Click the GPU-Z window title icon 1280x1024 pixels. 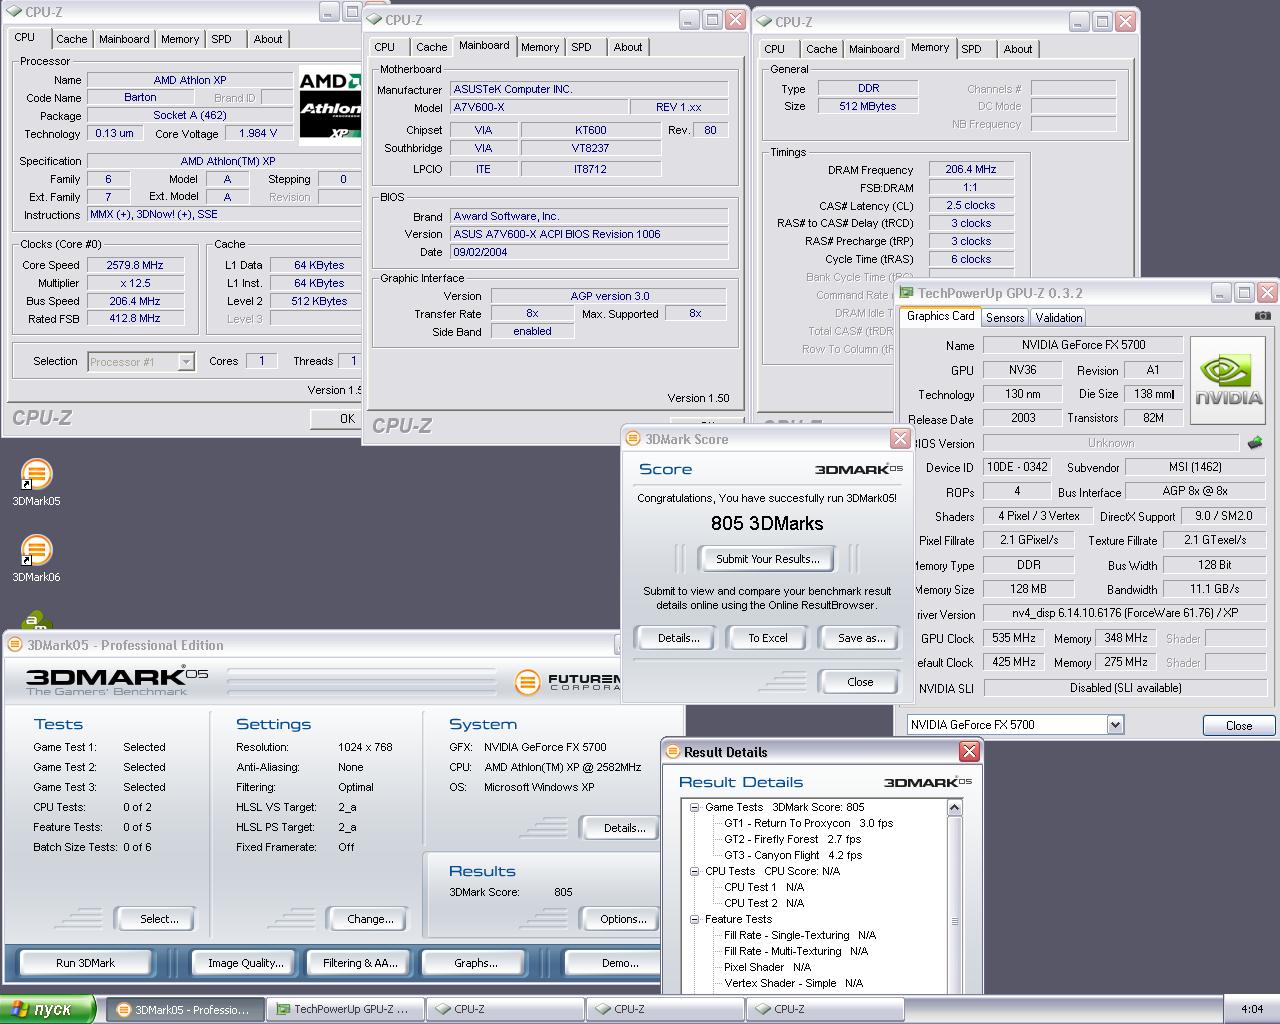(906, 293)
